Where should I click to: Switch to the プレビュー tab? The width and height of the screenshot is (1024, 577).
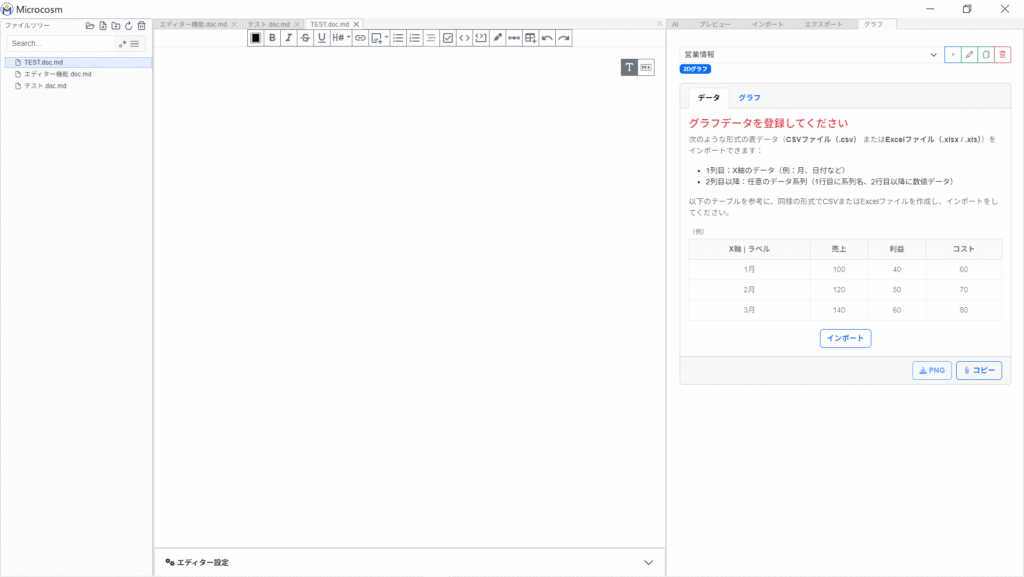tap(714, 23)
